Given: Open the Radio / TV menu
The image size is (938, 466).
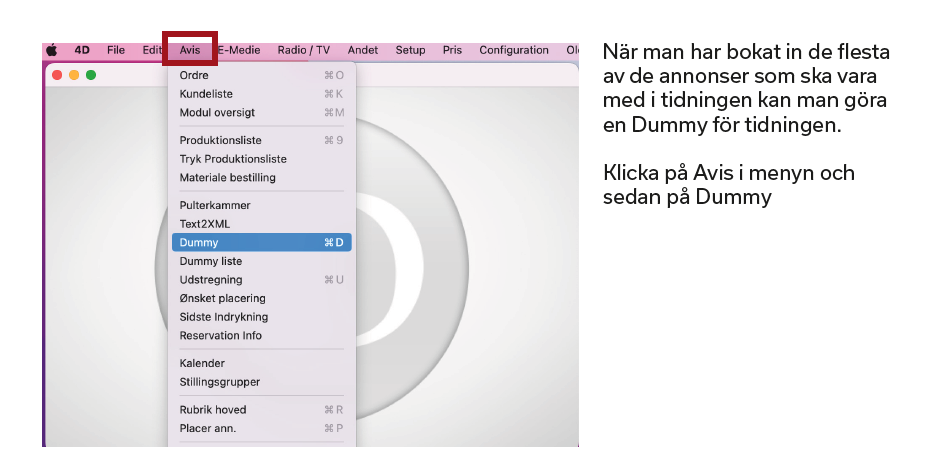Looking at the screenshot, I should tap(303, 50).
